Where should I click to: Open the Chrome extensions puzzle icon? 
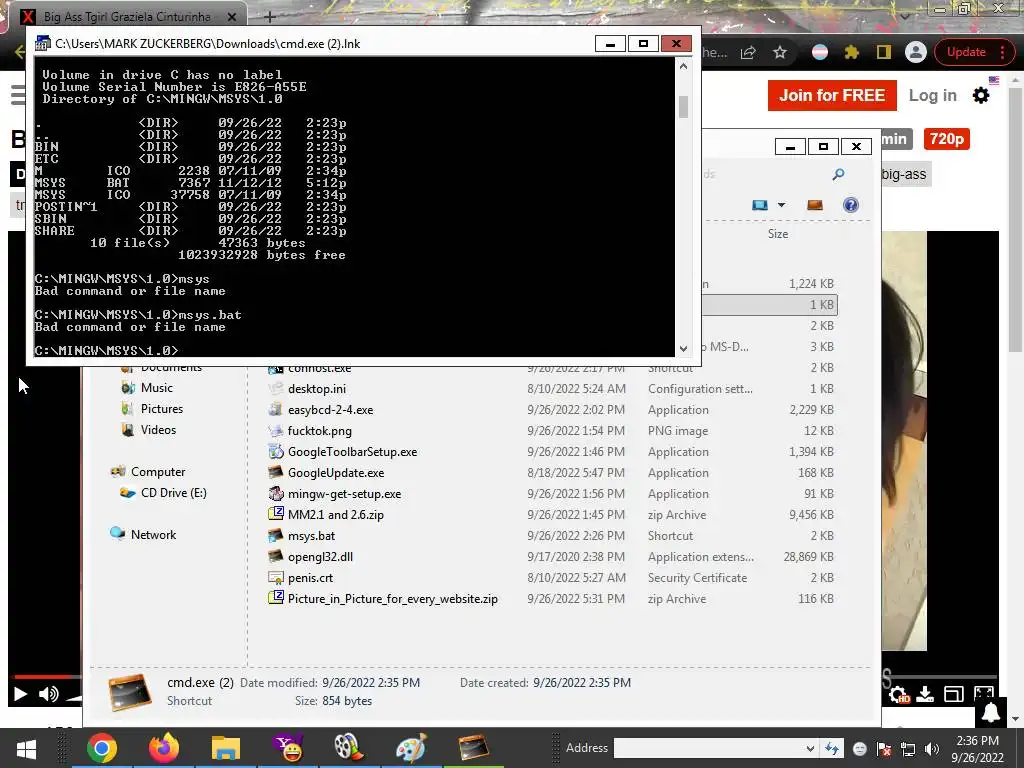(852, 52)
